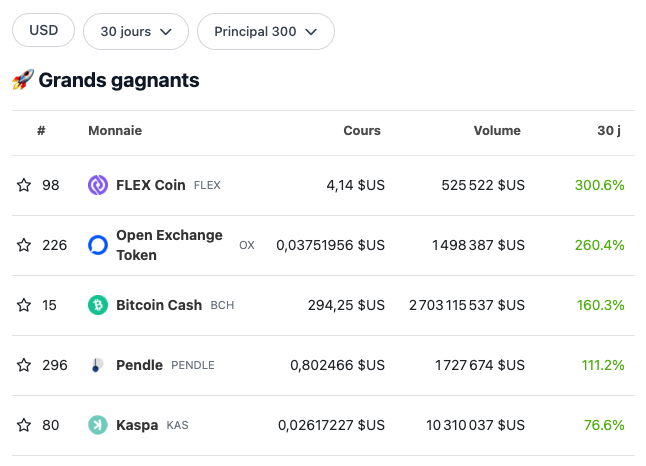
Task: Open the Bitcoin Cash name link
Action: click(x=159, y=305)
